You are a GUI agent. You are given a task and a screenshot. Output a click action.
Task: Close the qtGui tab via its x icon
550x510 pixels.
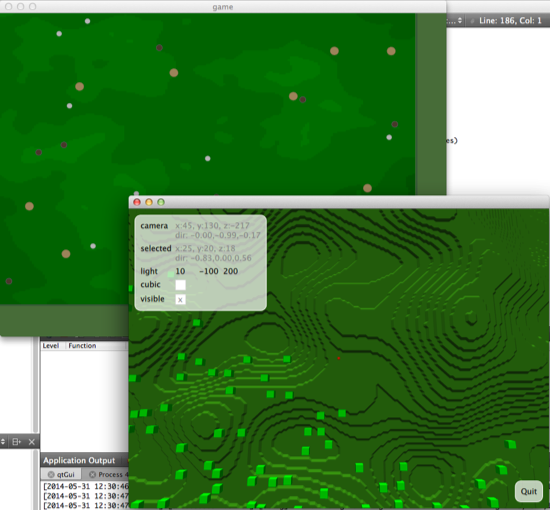point(51,475)
